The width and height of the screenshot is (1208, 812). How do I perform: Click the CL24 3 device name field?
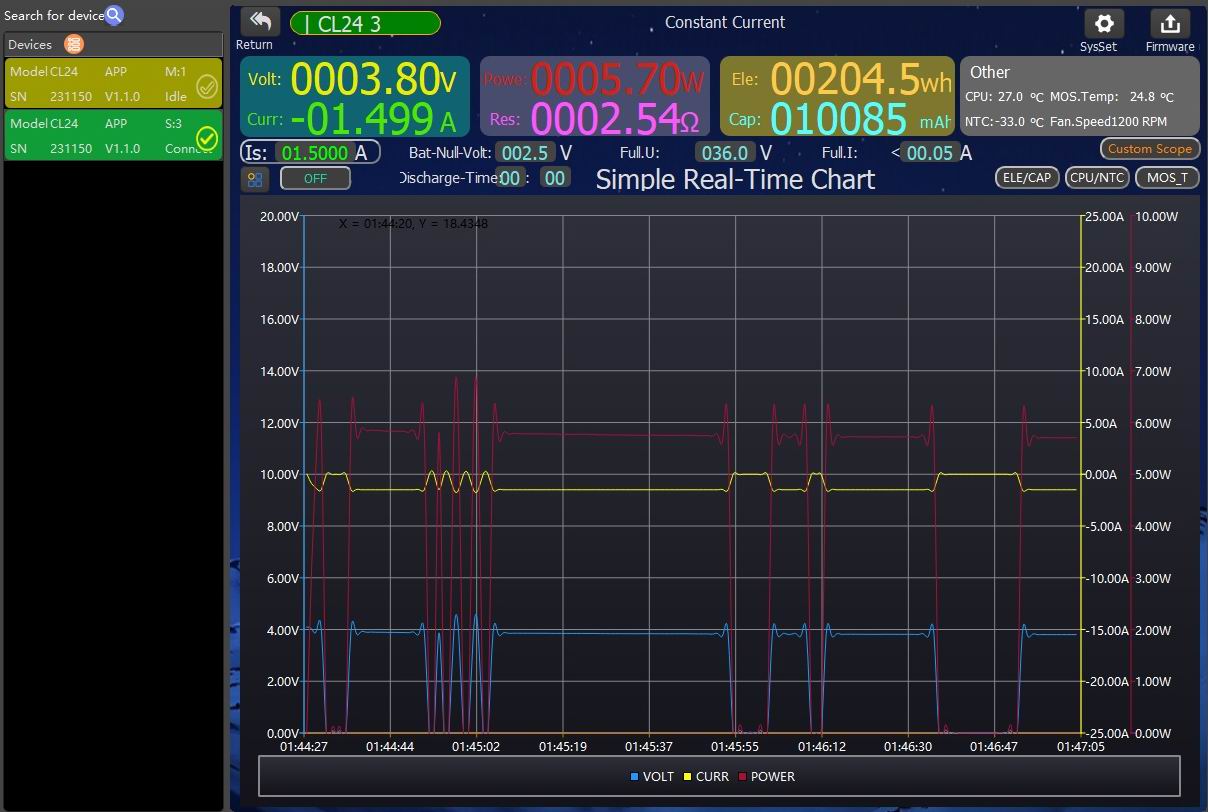pyautogui.click(x=365, y=24)
